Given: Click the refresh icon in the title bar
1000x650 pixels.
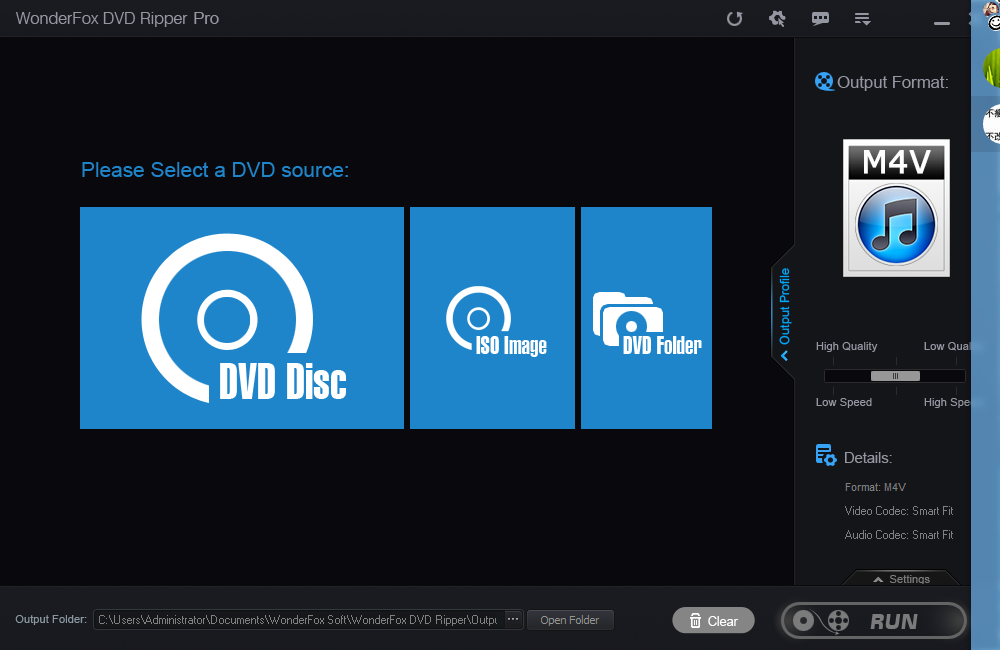Looking at the screenshot, I should 735,18.
